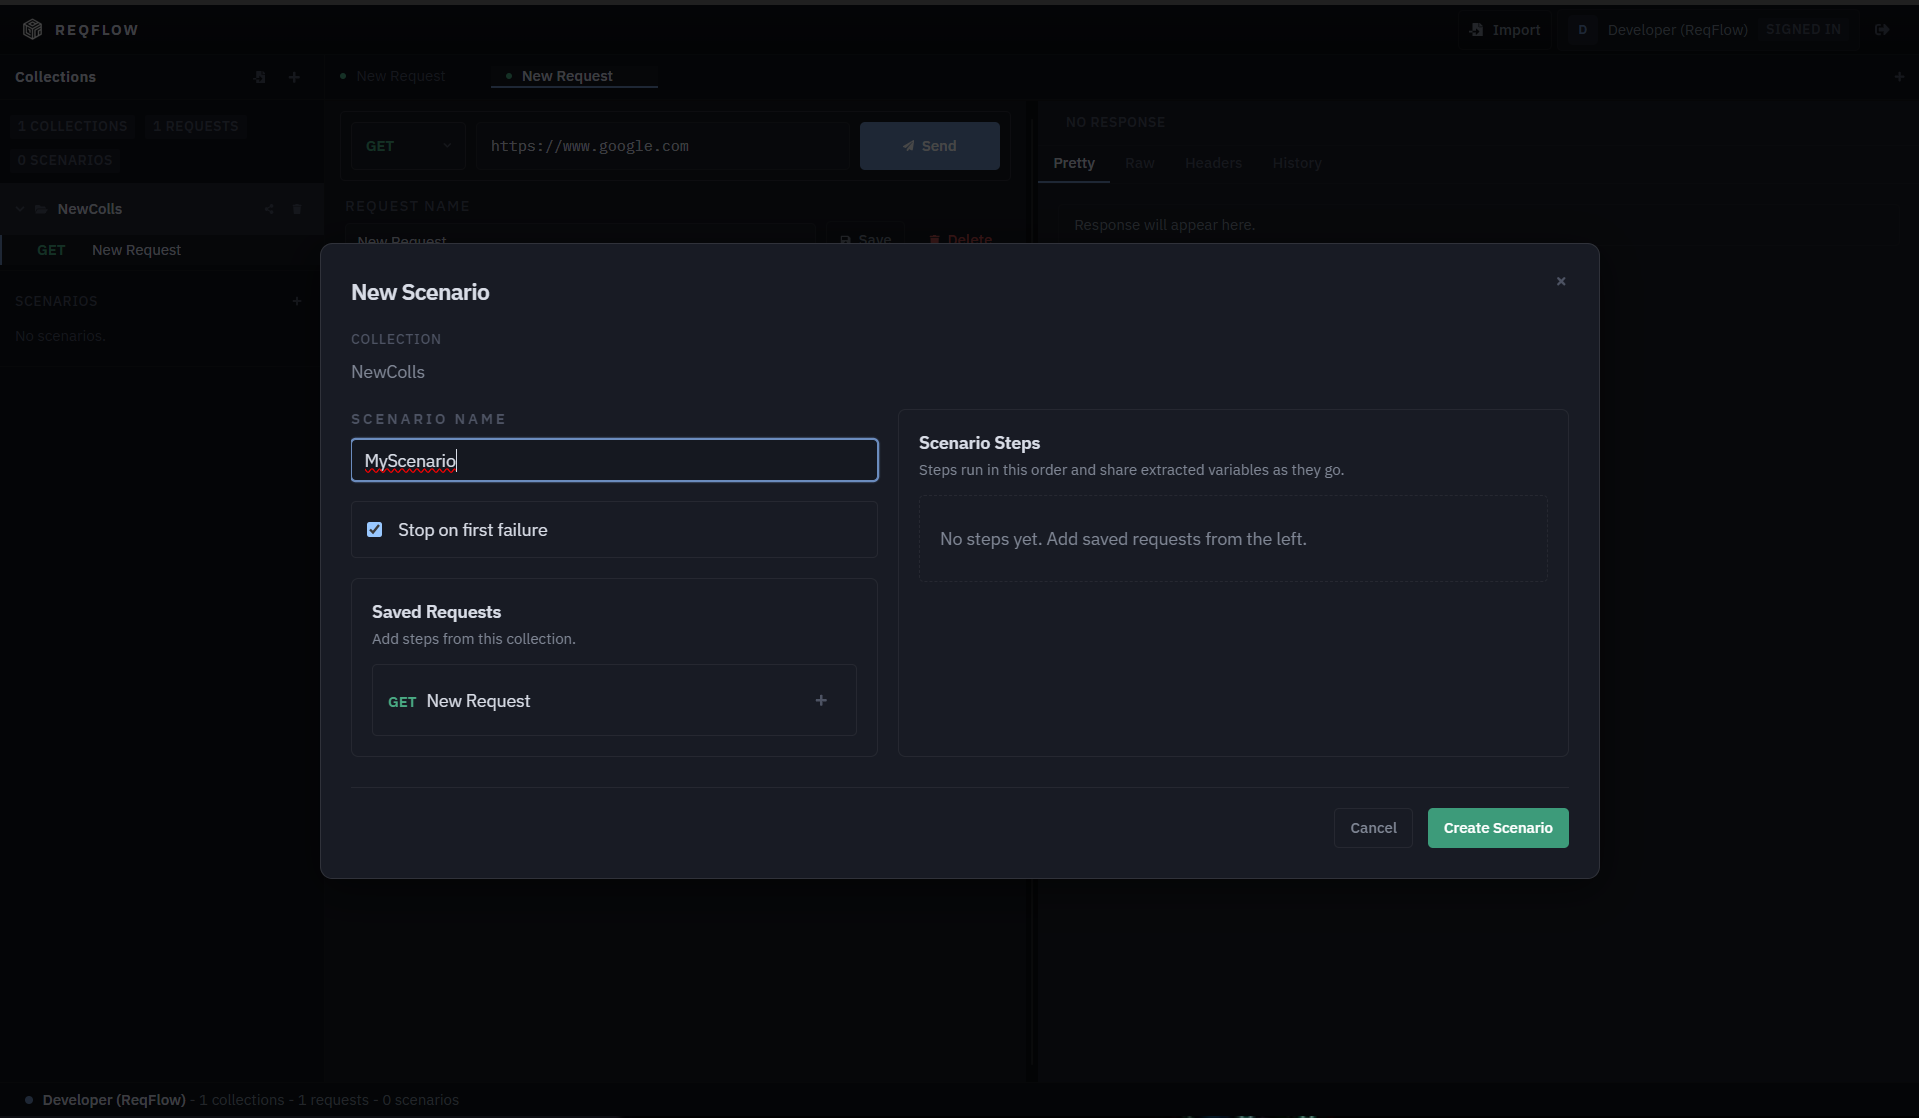This screenshot has width=1919, height=1118.
Task: Add New Request as a step via plus icon
Action: point(821,700)
